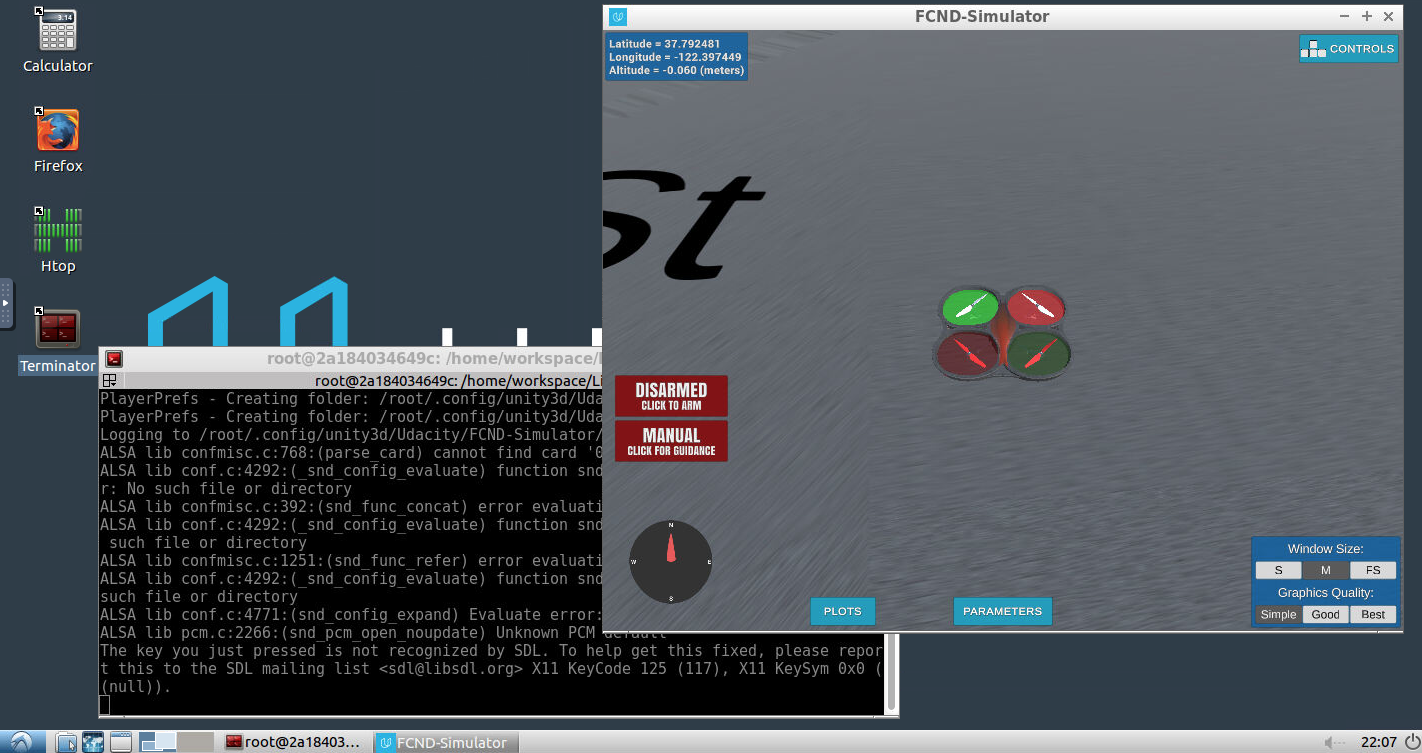Click the Terminator vertical scrollbar
Screen dimensions: 1422x753
pos(892,673)
